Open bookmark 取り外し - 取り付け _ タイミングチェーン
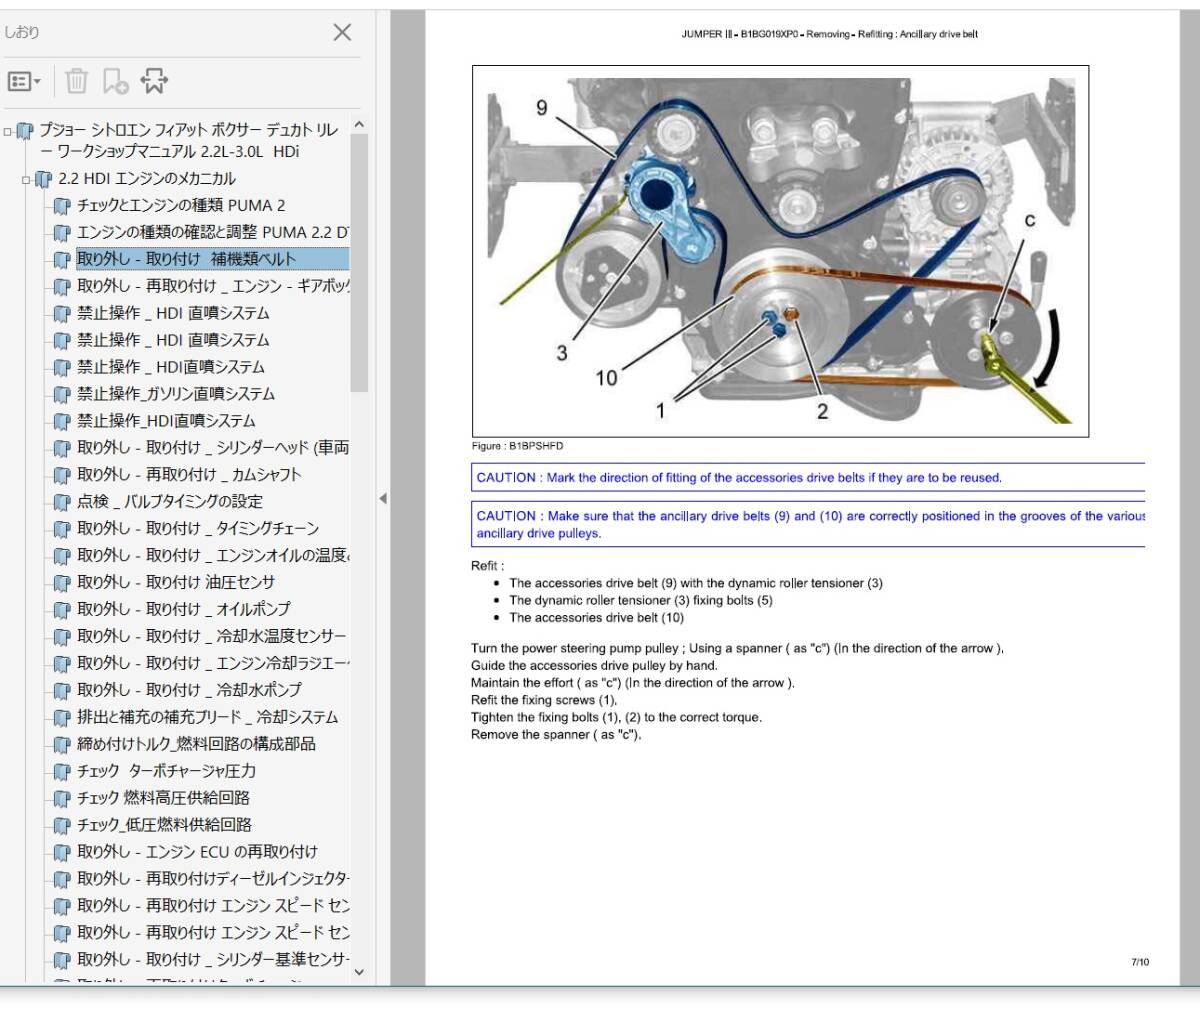The height and width of the screenshot is (1009, 1200). coord(198,529)
